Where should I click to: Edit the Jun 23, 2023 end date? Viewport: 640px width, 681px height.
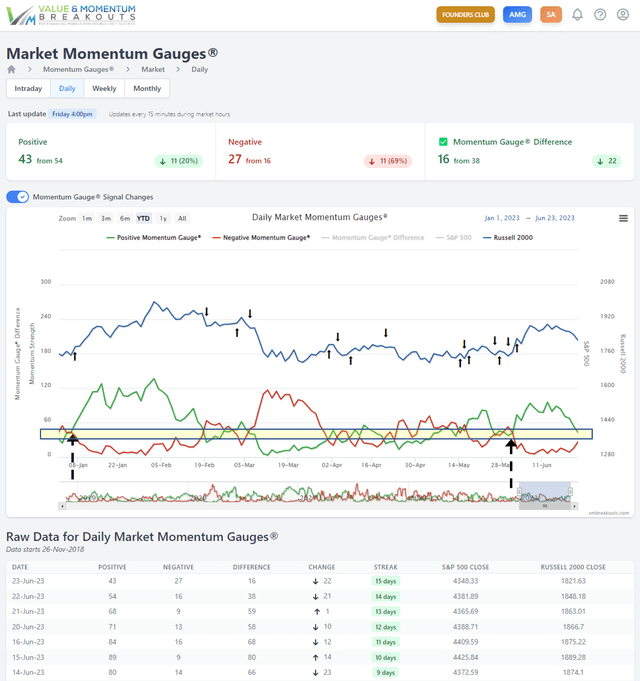pyautogui.click(x=554, y=218)
